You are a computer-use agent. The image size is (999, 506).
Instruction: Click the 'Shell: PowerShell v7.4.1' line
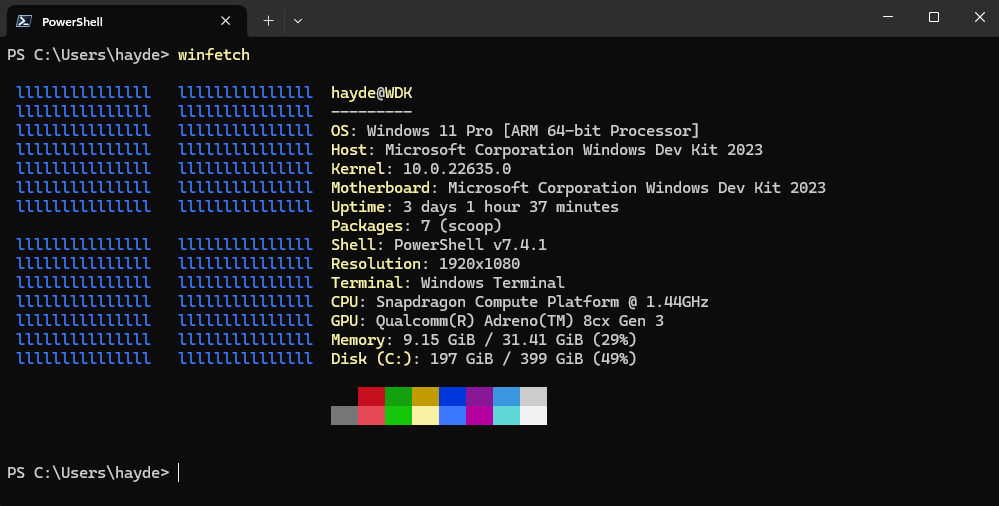[x=438, y=245]
